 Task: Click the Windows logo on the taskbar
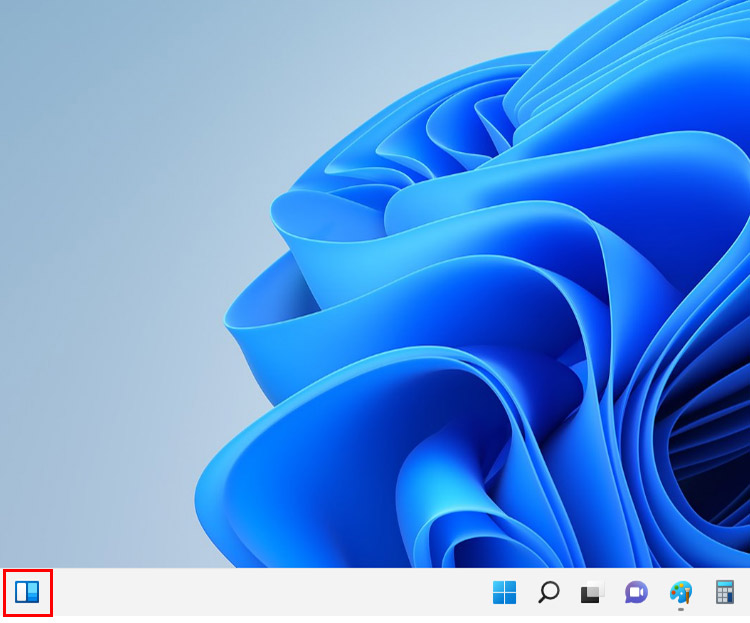point(504,593)
